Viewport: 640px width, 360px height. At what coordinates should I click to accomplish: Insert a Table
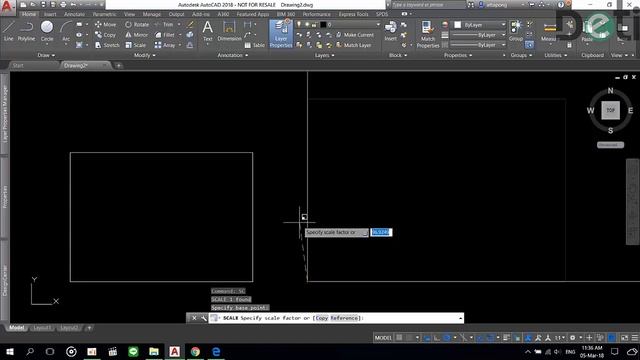coord(255,45)
